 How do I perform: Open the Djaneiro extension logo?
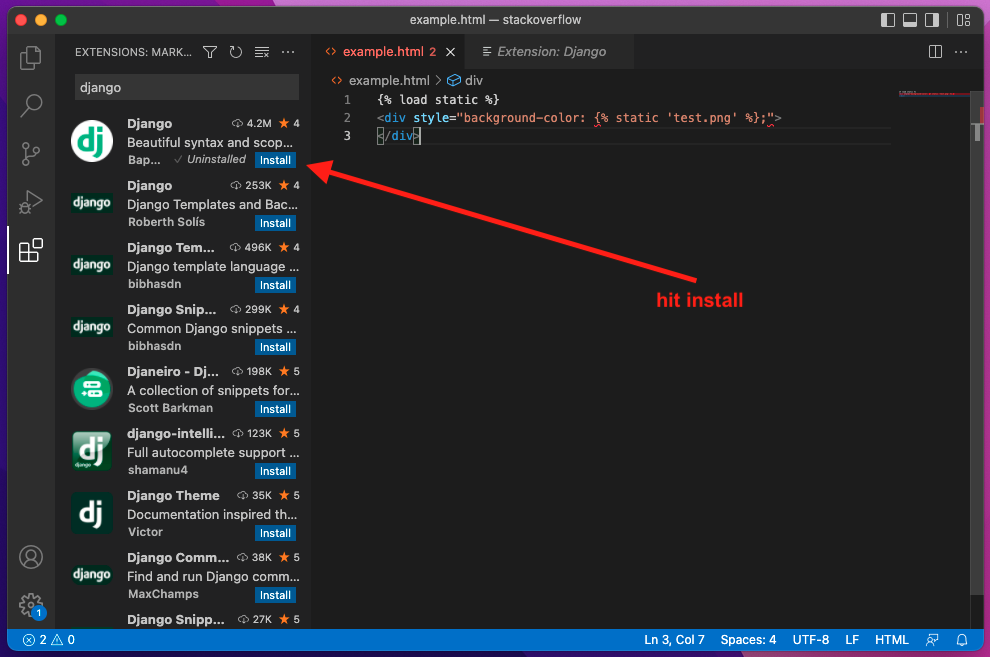click(x=92, y=389)
